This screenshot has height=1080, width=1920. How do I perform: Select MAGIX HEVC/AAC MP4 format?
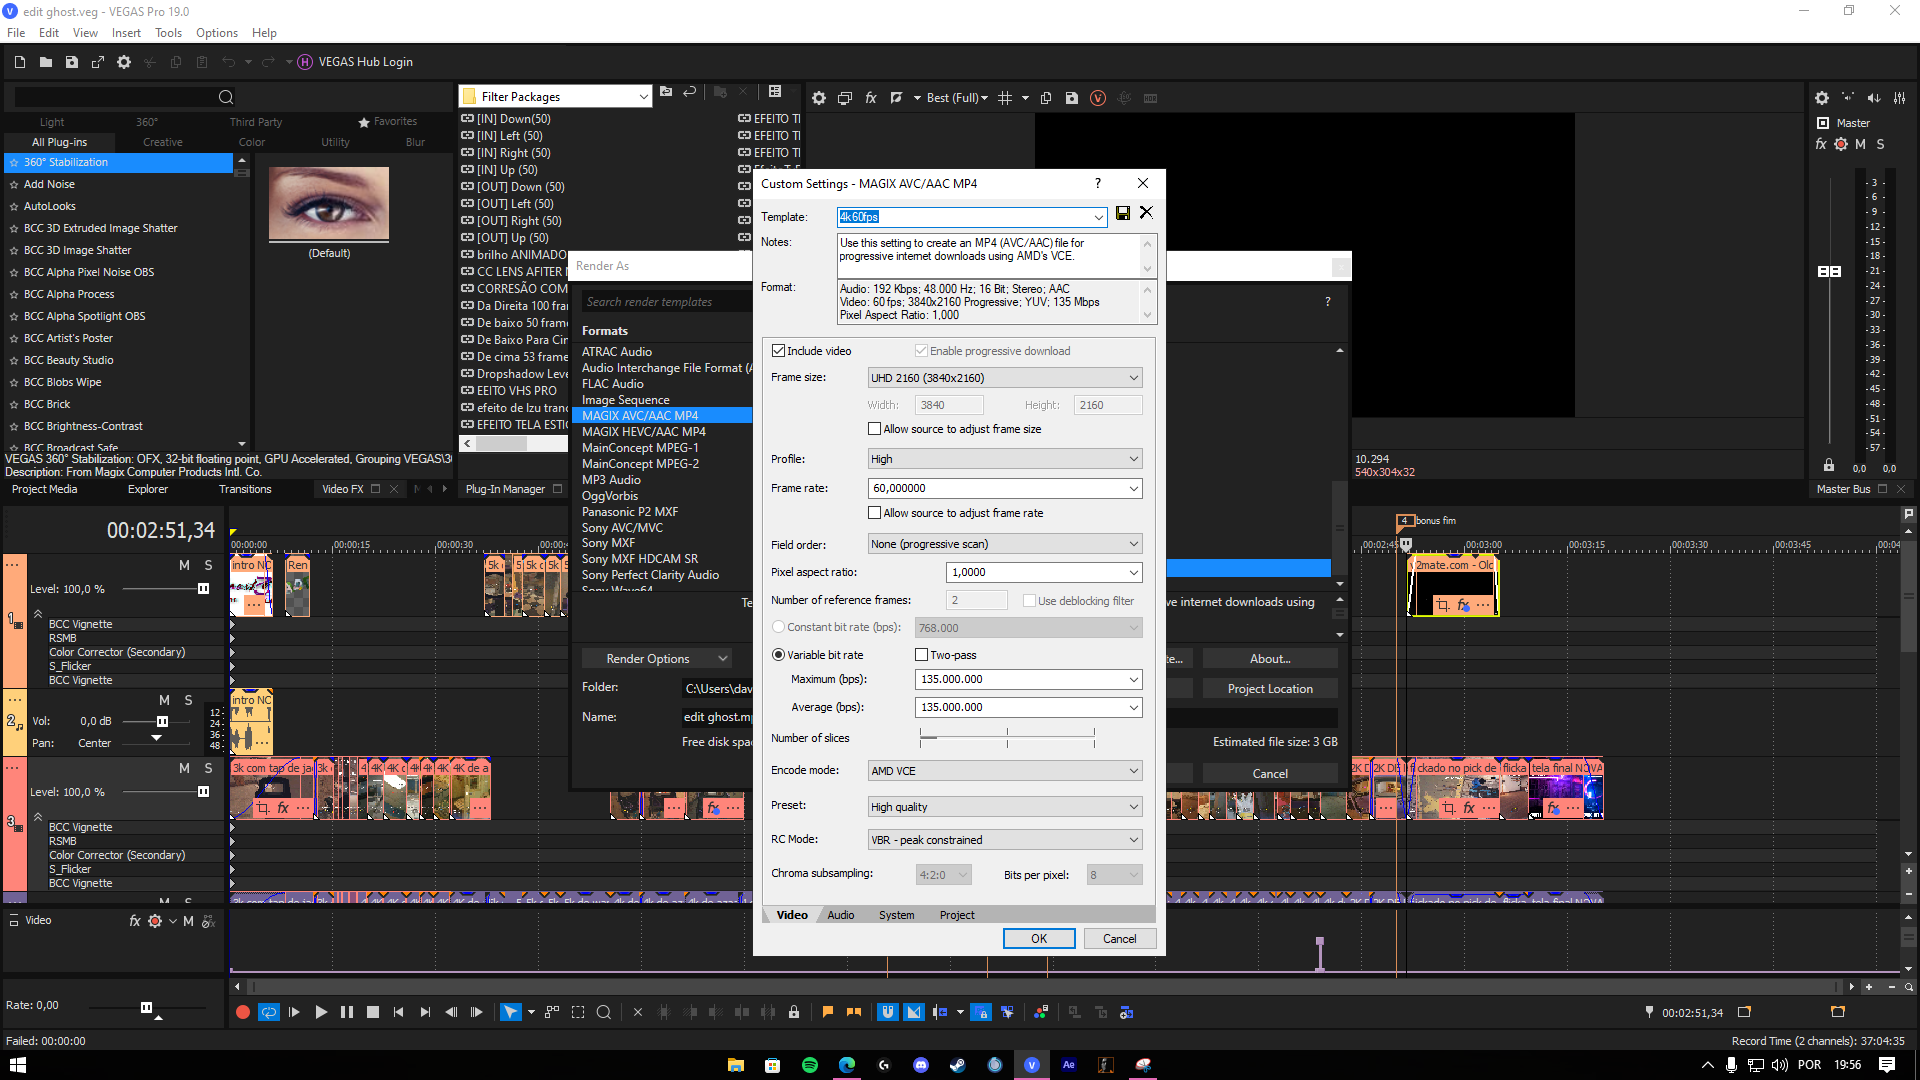(644, 432)
